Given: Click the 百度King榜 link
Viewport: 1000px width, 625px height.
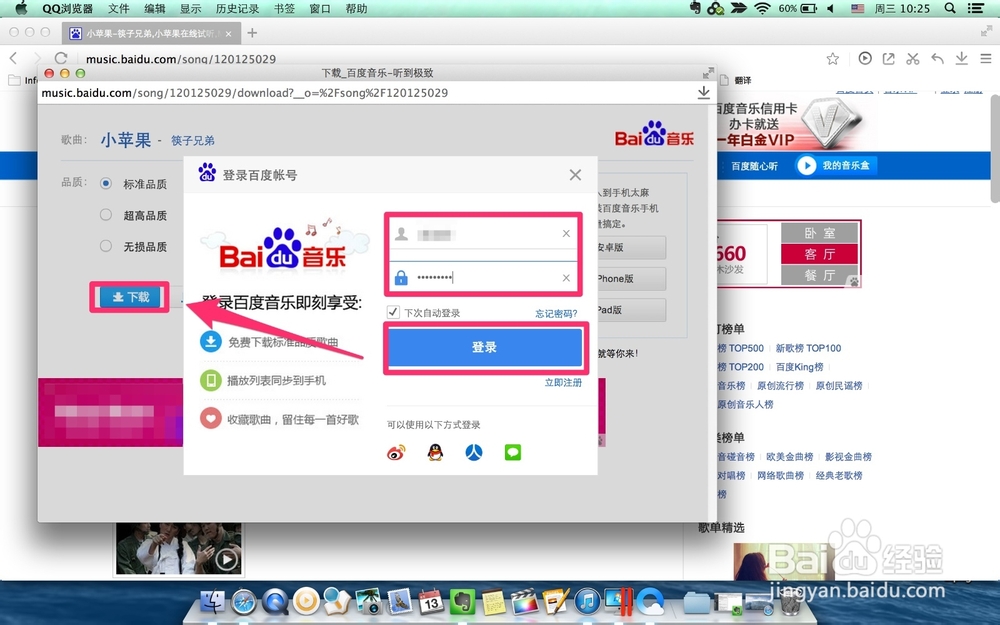Looking at the screenshot, I should (x=799, y=367).
